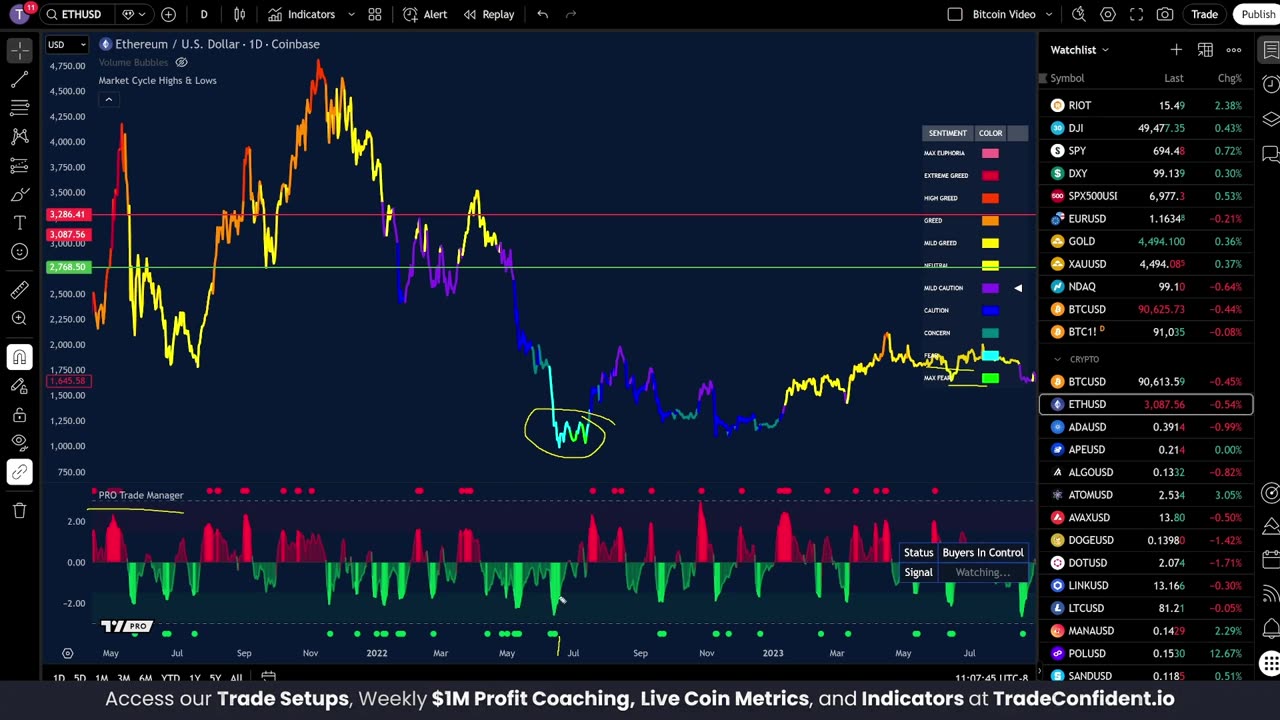Open the indicator templates grid icon

pyautogui.click(x=374, y=14)
